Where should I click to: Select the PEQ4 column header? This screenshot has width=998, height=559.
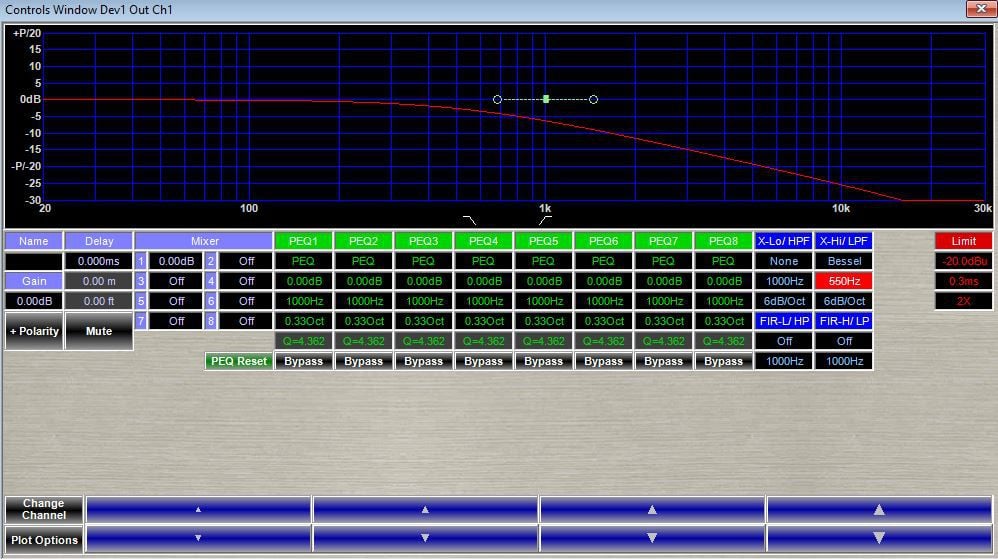pyautogui.click(x=483, y=241)
